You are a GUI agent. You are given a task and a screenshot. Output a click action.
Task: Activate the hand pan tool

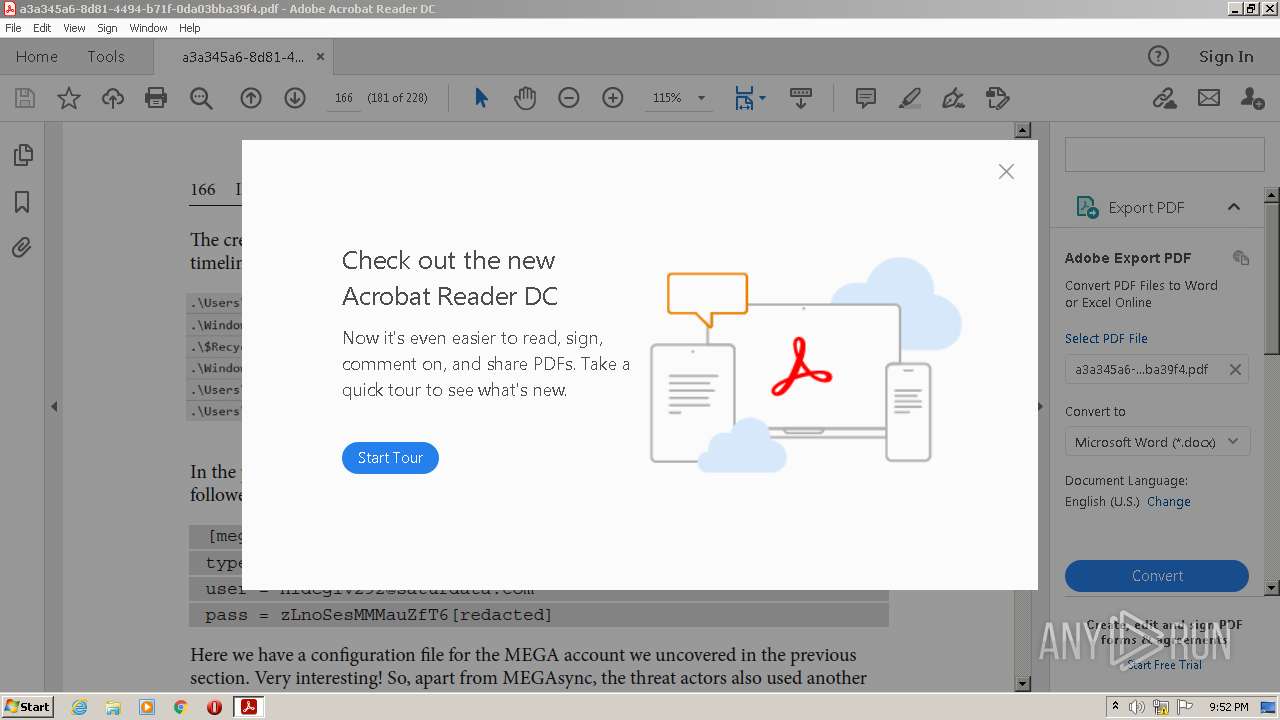[x=525, y=98]
